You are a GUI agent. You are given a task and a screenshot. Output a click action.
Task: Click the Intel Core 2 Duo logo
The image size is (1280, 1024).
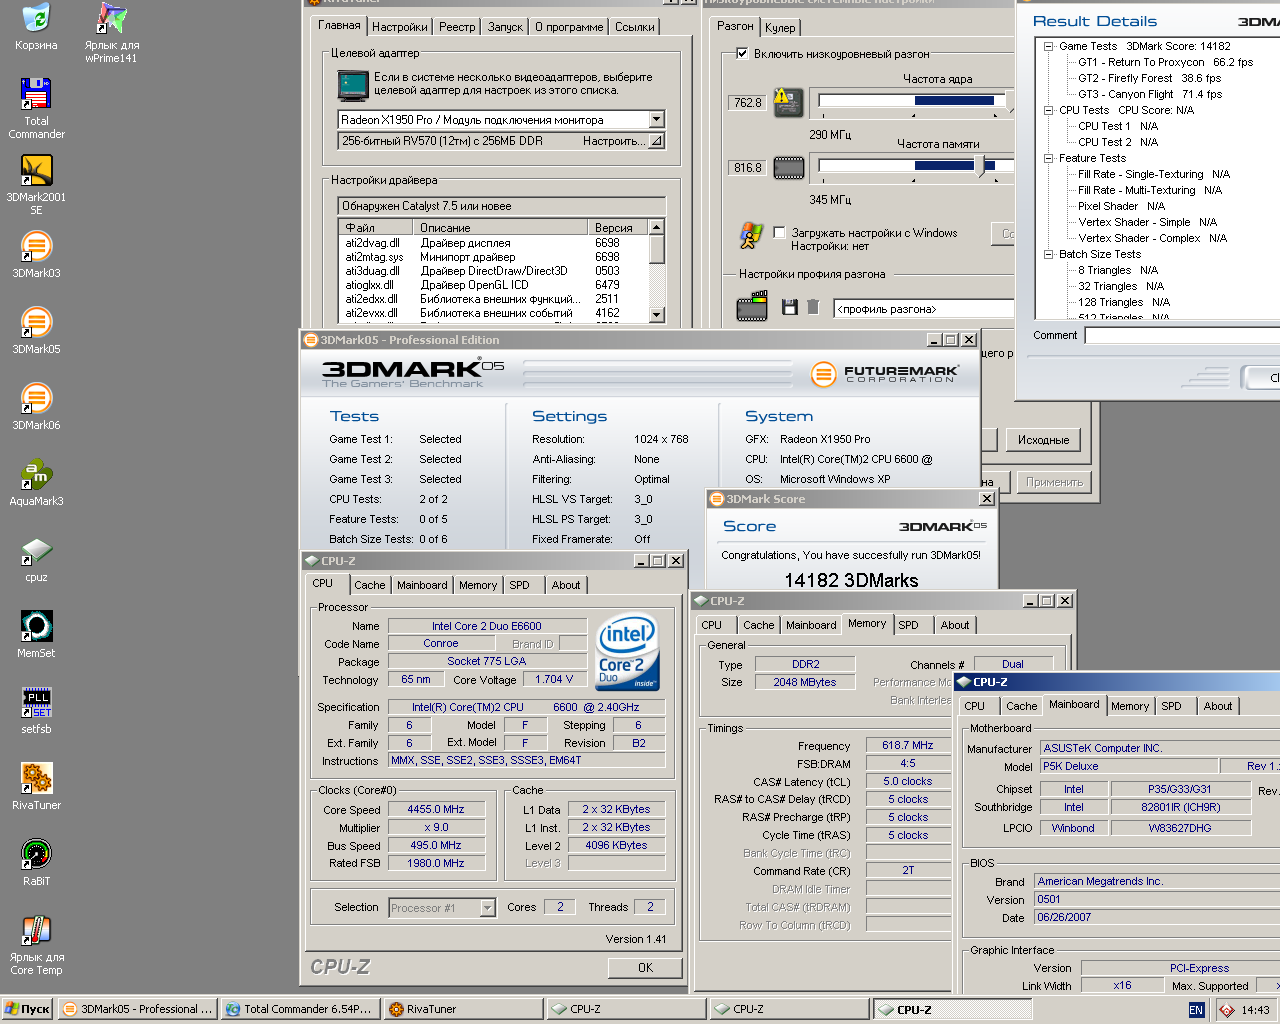pyautogui.click(x=628, y=652)
